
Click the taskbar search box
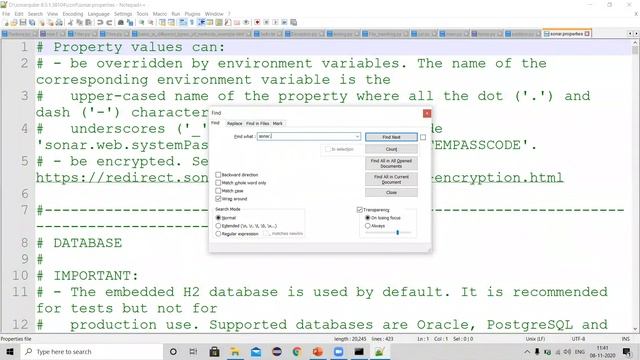91,351
